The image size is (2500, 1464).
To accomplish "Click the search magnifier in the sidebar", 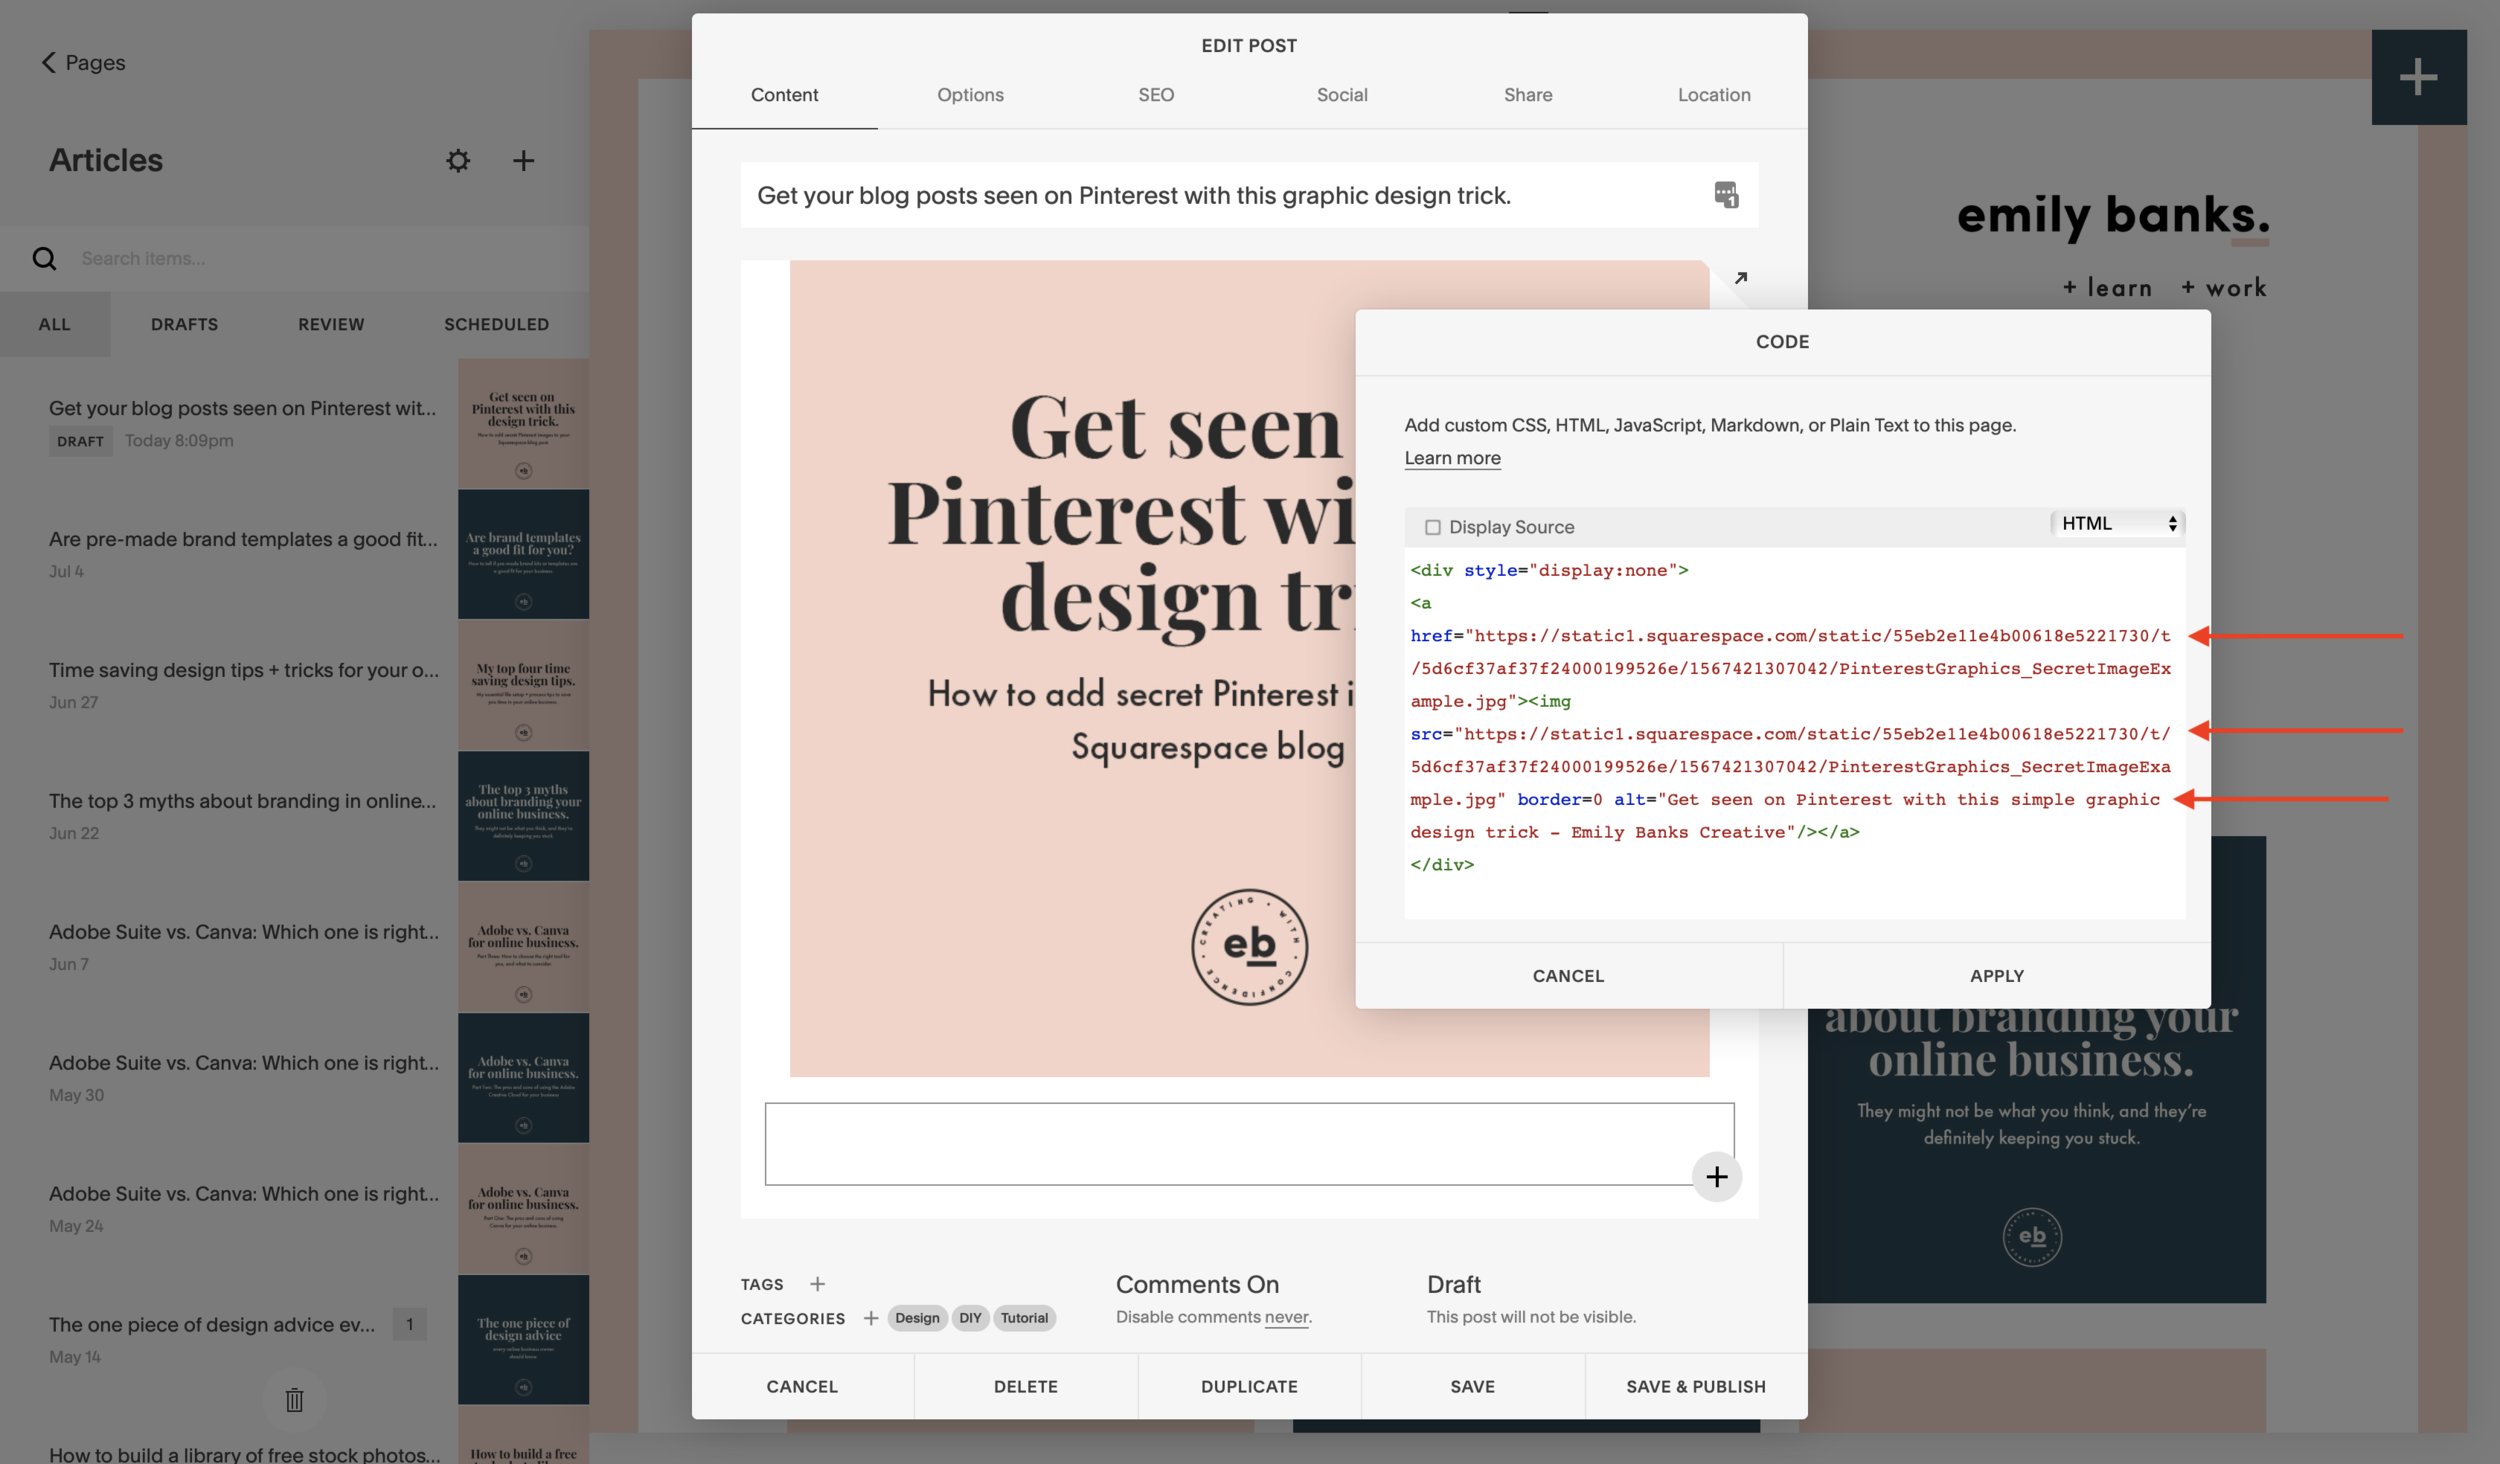I will pyautogui.click(x=45, y=258).
